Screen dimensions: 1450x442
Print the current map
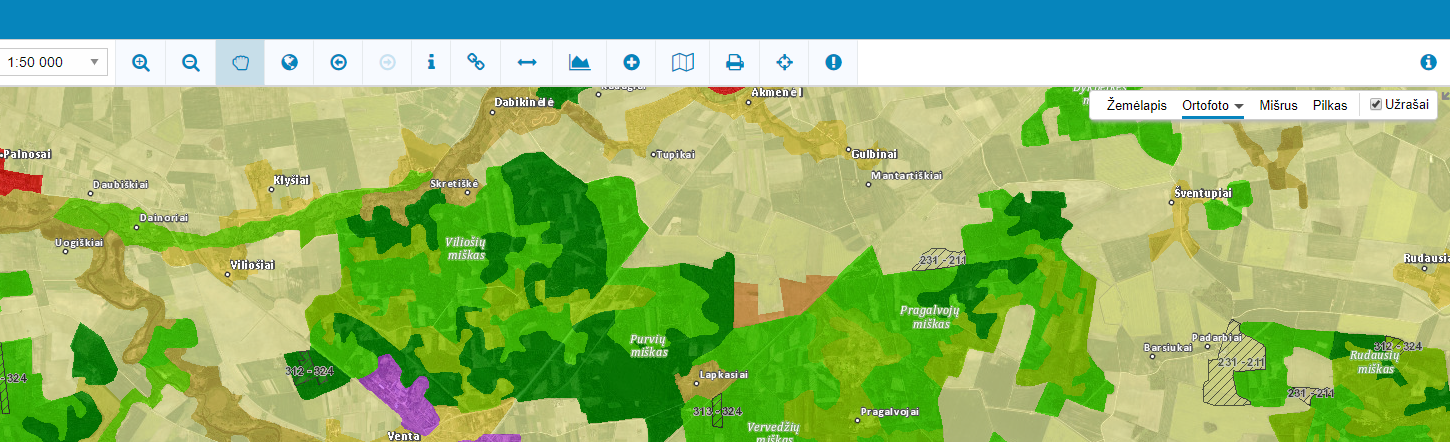[x=734, y=62]
